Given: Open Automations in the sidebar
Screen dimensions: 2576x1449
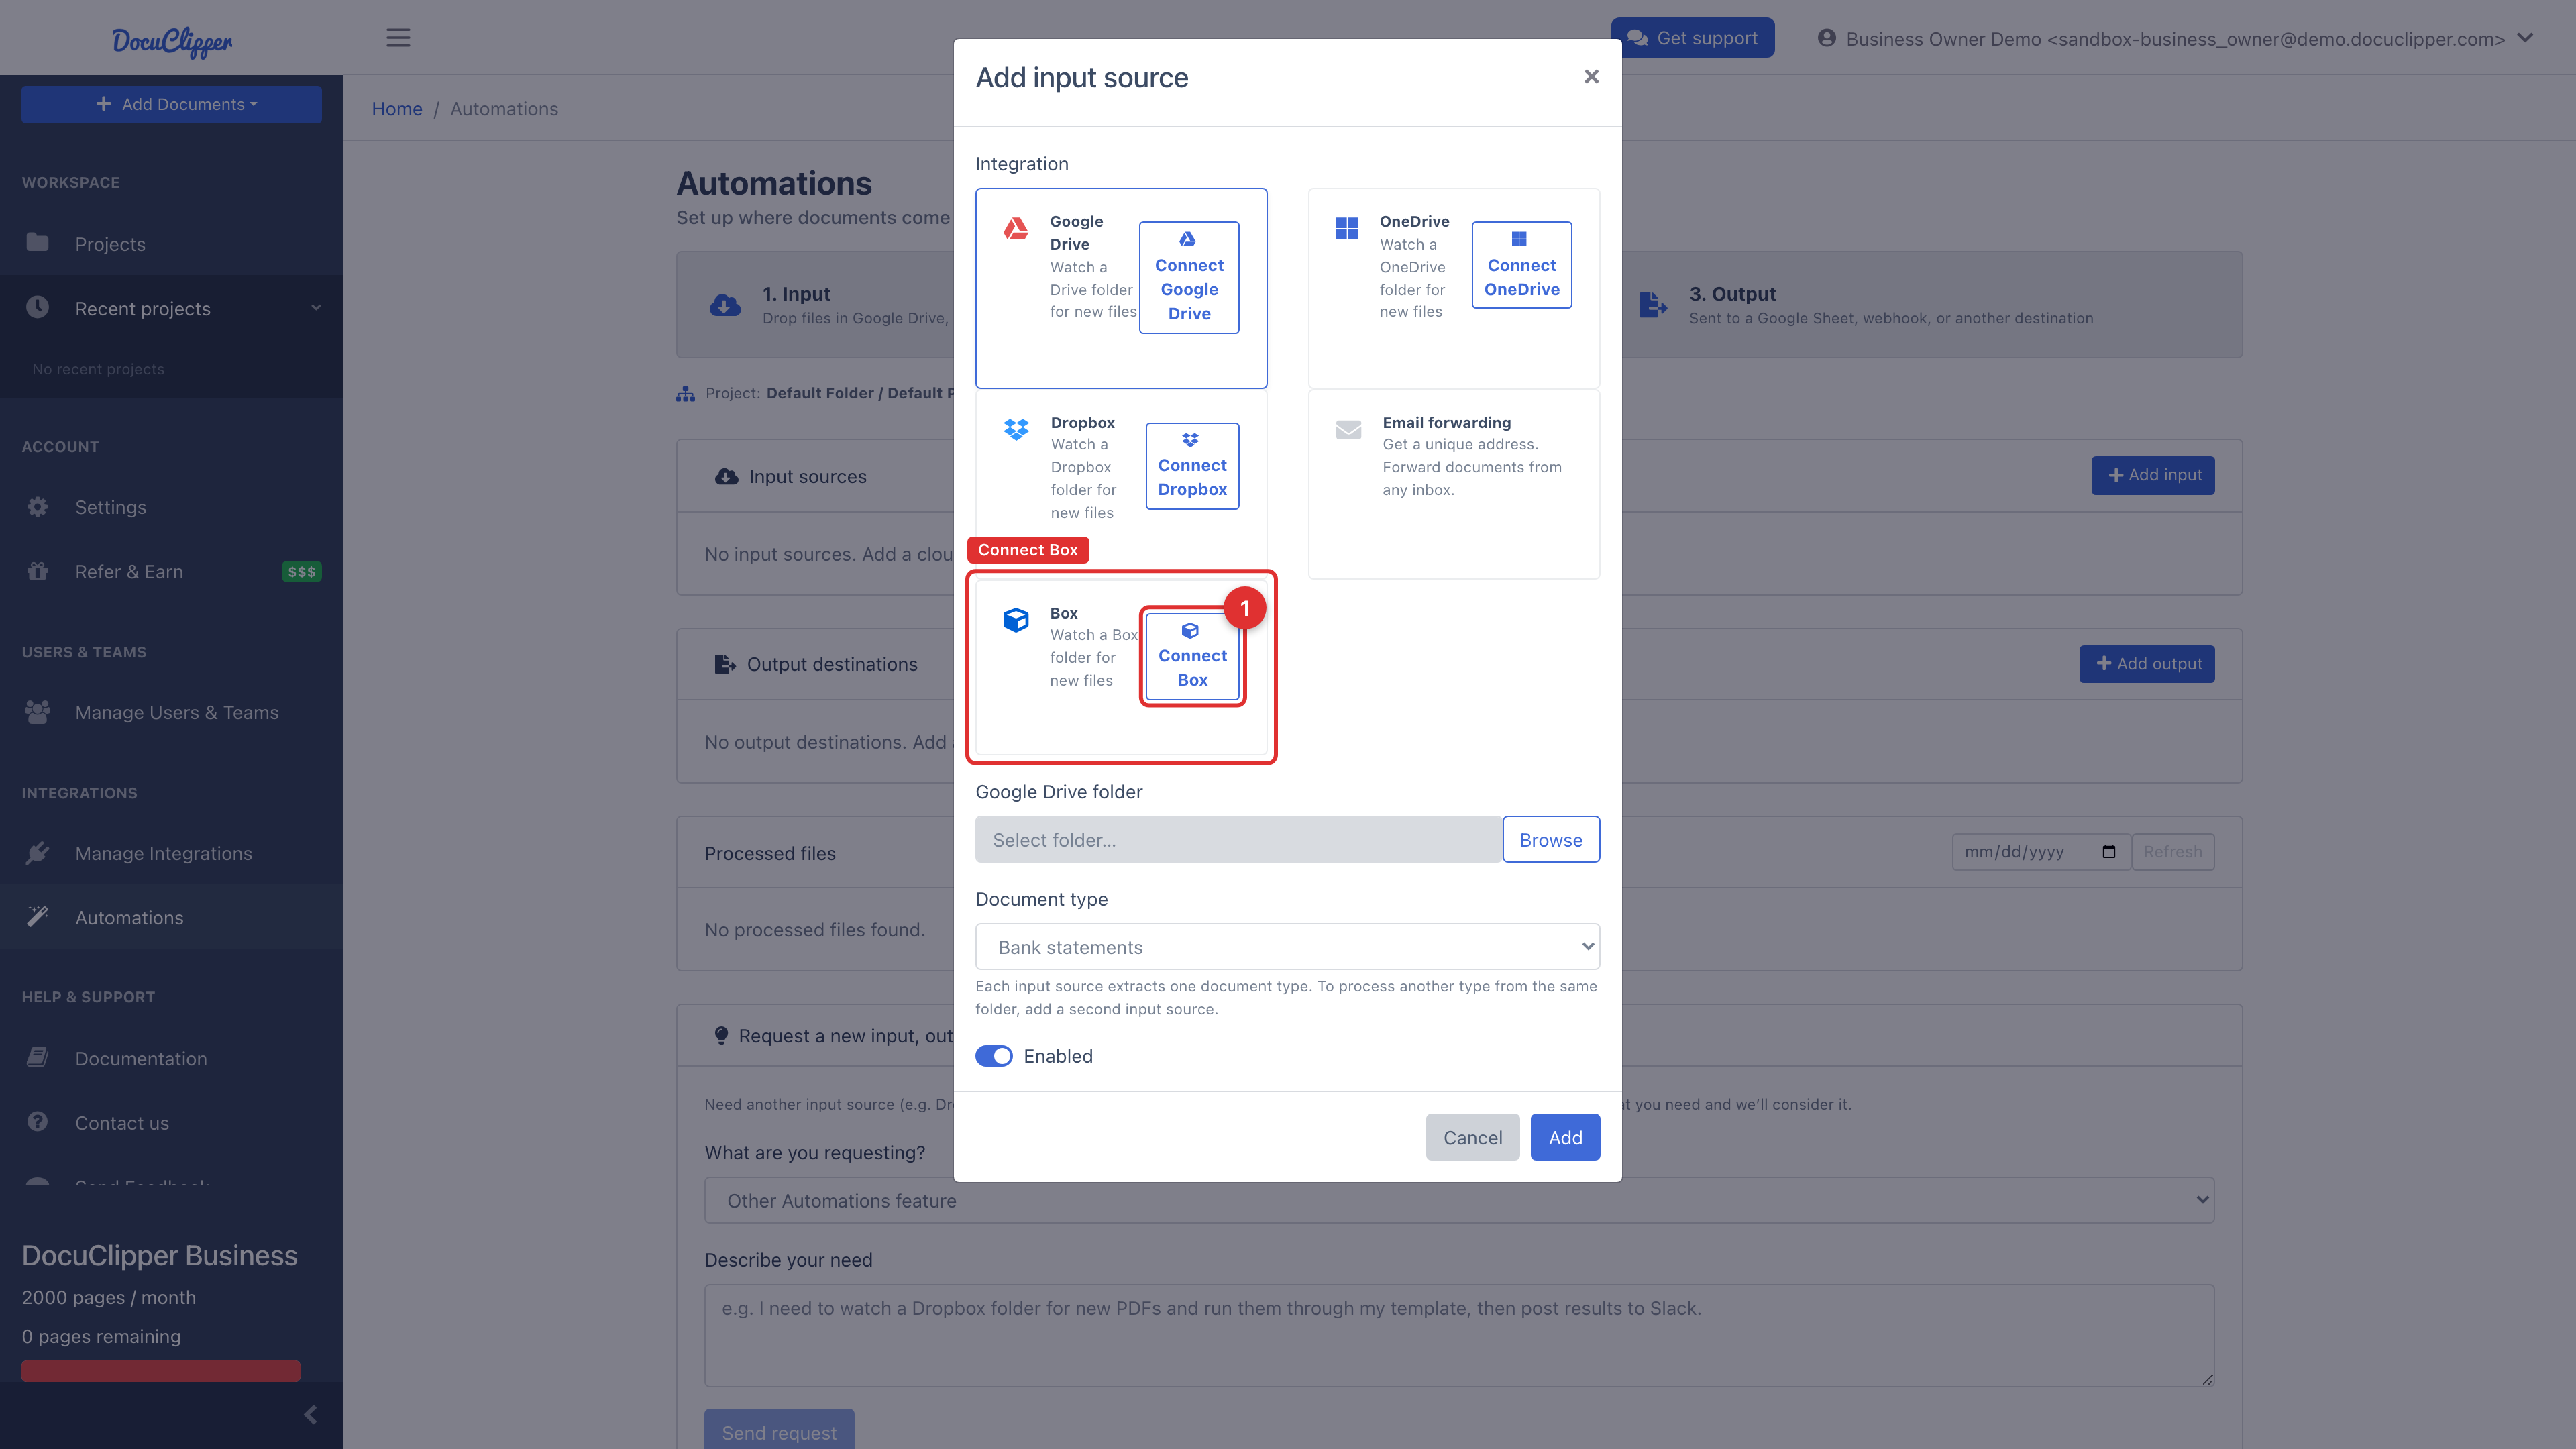Looking at the screenshot, I should click(x=172, y=917).
